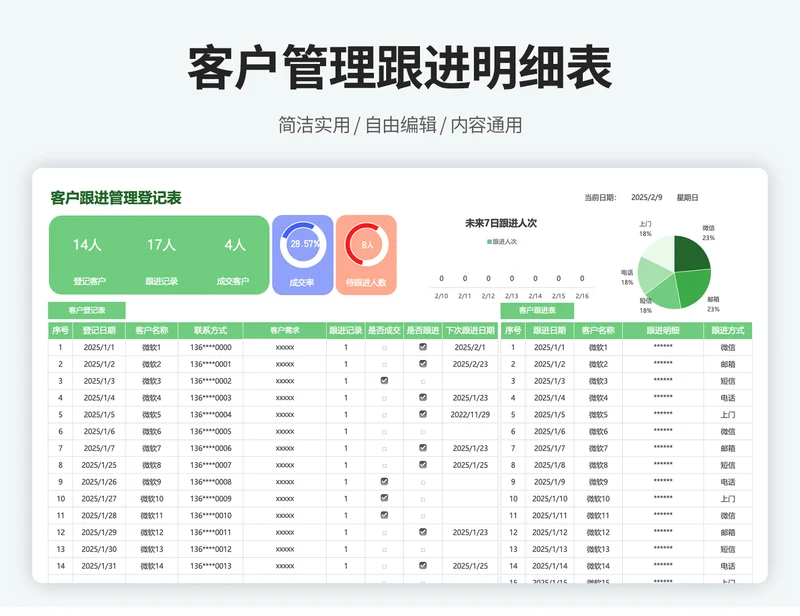Select 电话 cell in 2025/1/14 follow-up row
The height and width of the screenshot is (616, 800).
(728, 566)
